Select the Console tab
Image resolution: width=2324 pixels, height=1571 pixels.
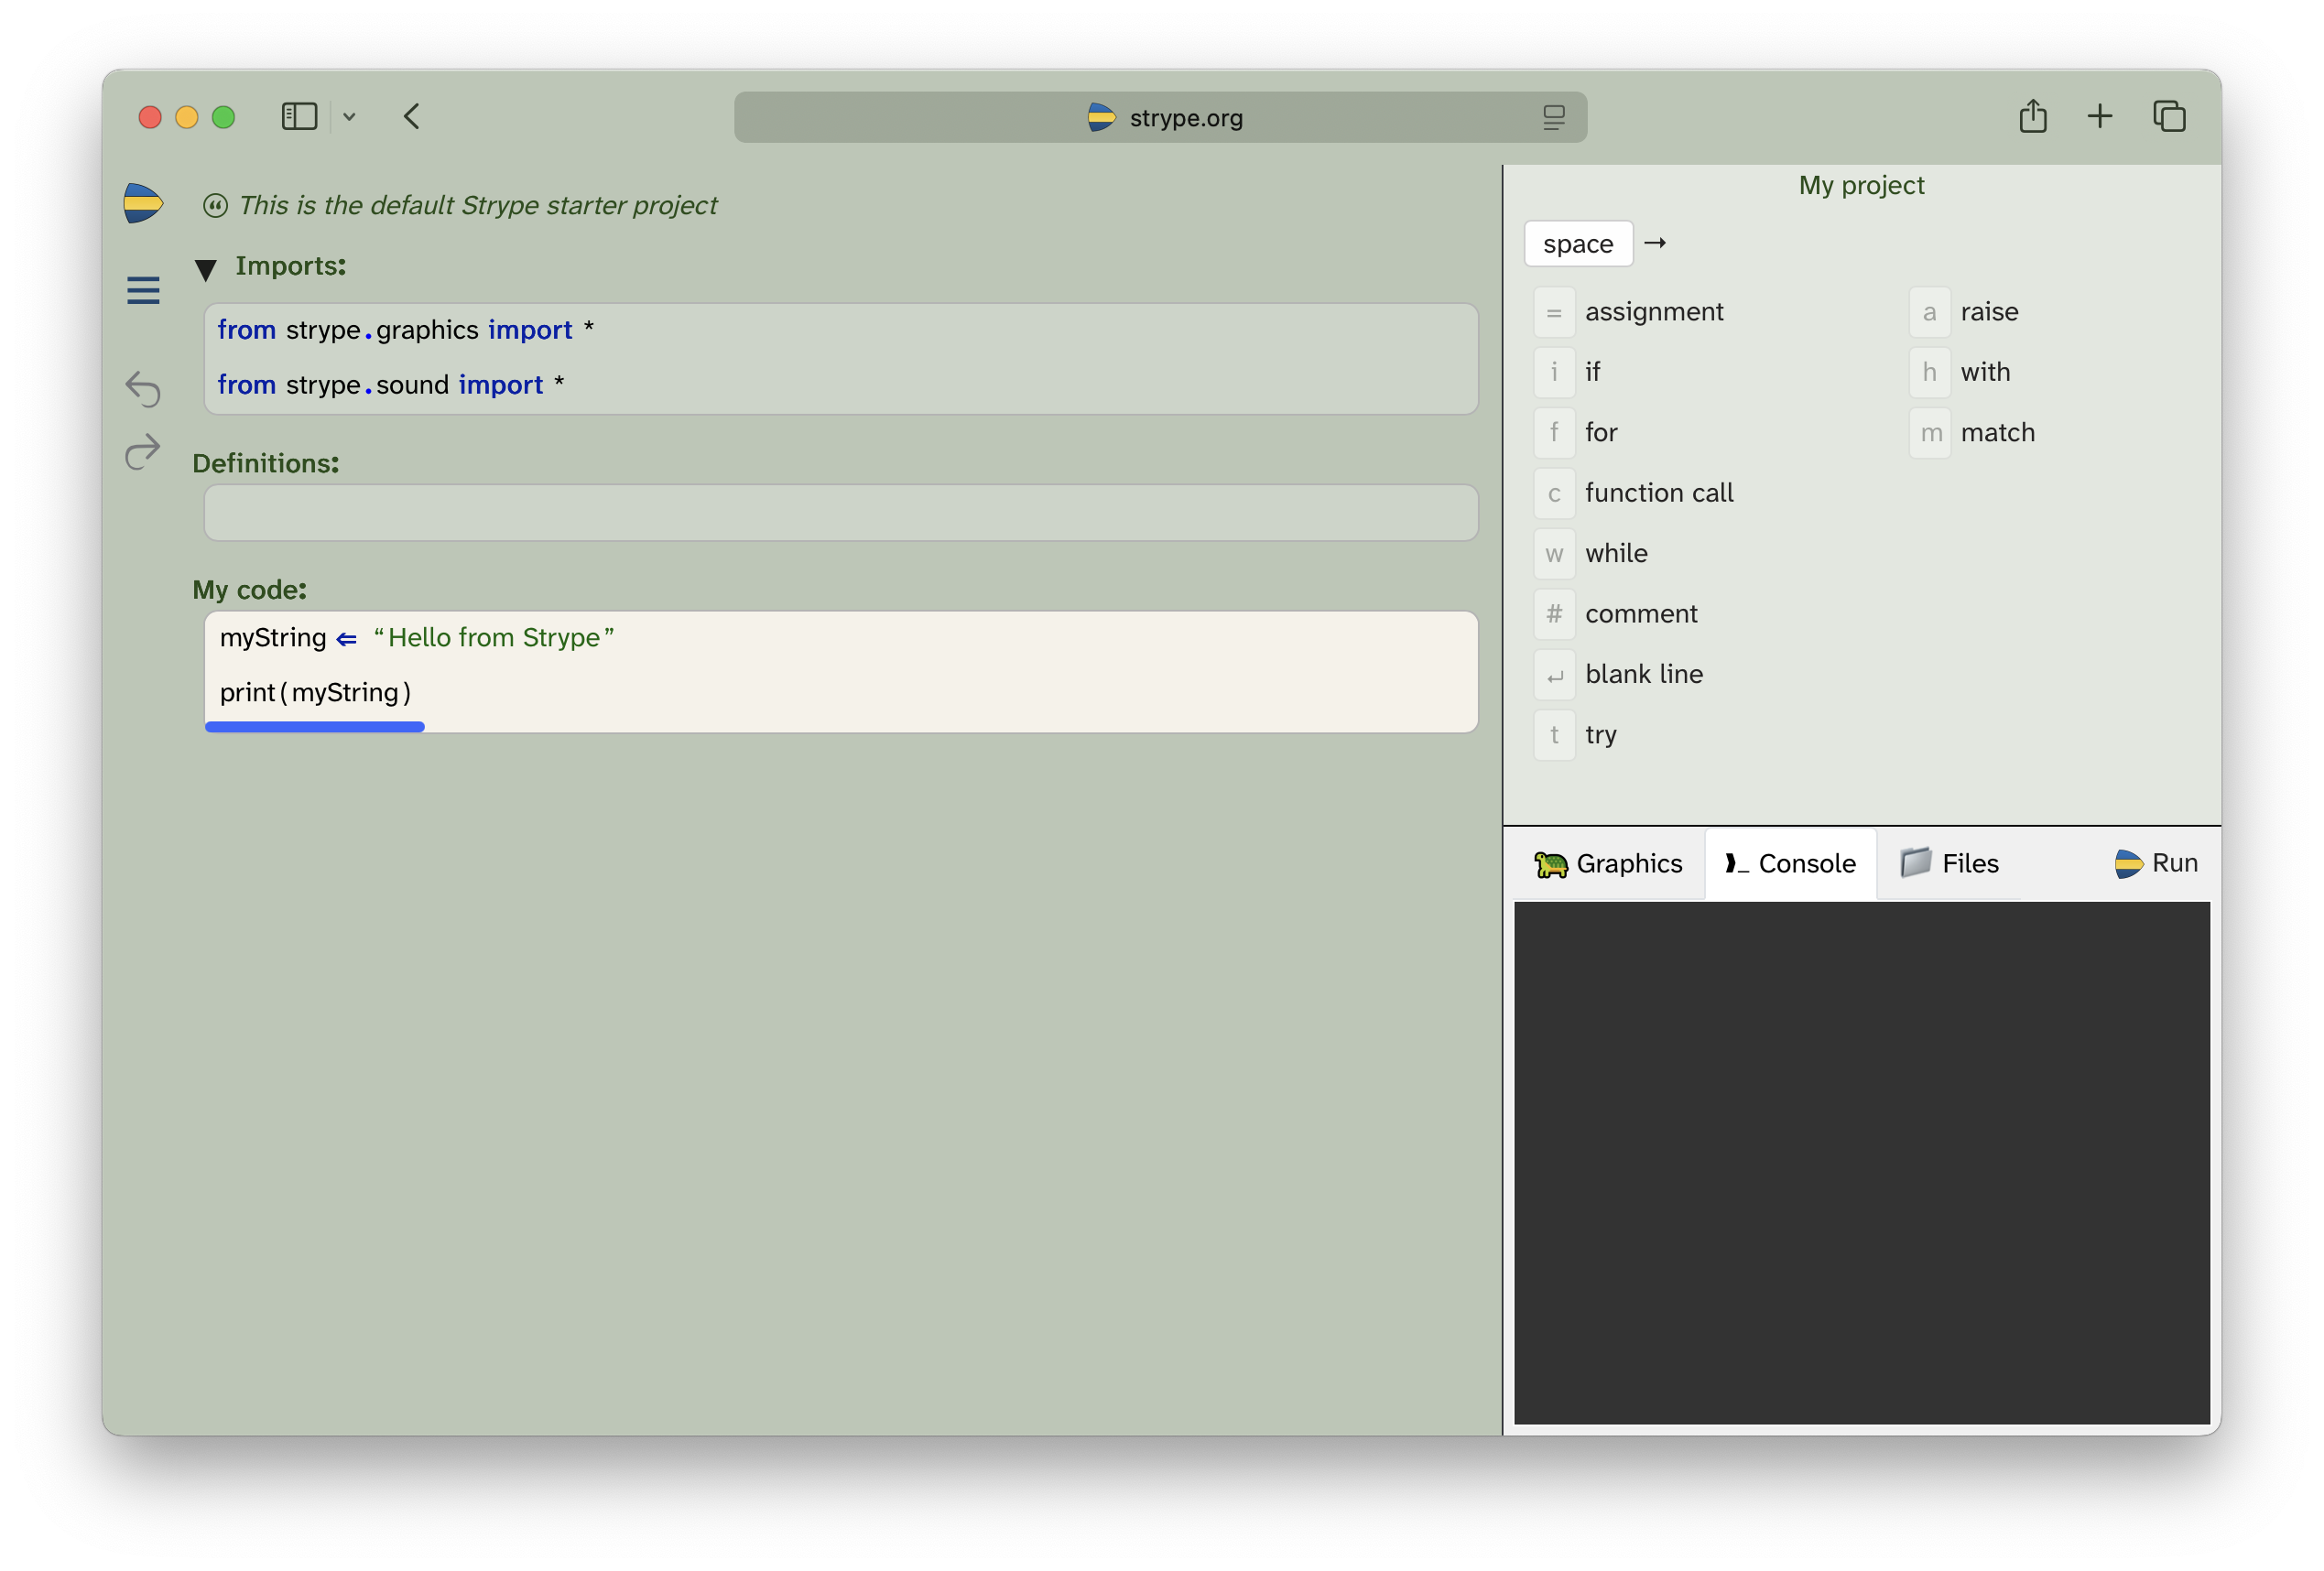1790,864
